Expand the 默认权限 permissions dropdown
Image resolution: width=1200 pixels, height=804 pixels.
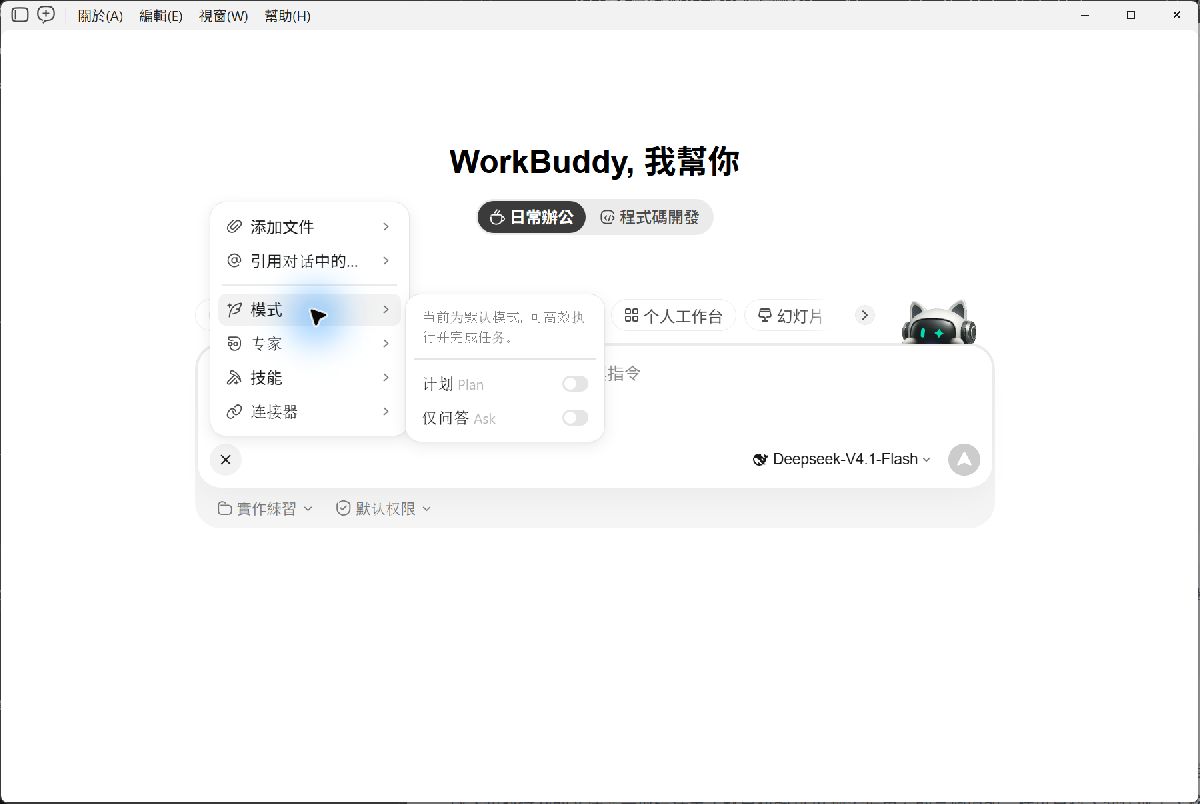383,508
